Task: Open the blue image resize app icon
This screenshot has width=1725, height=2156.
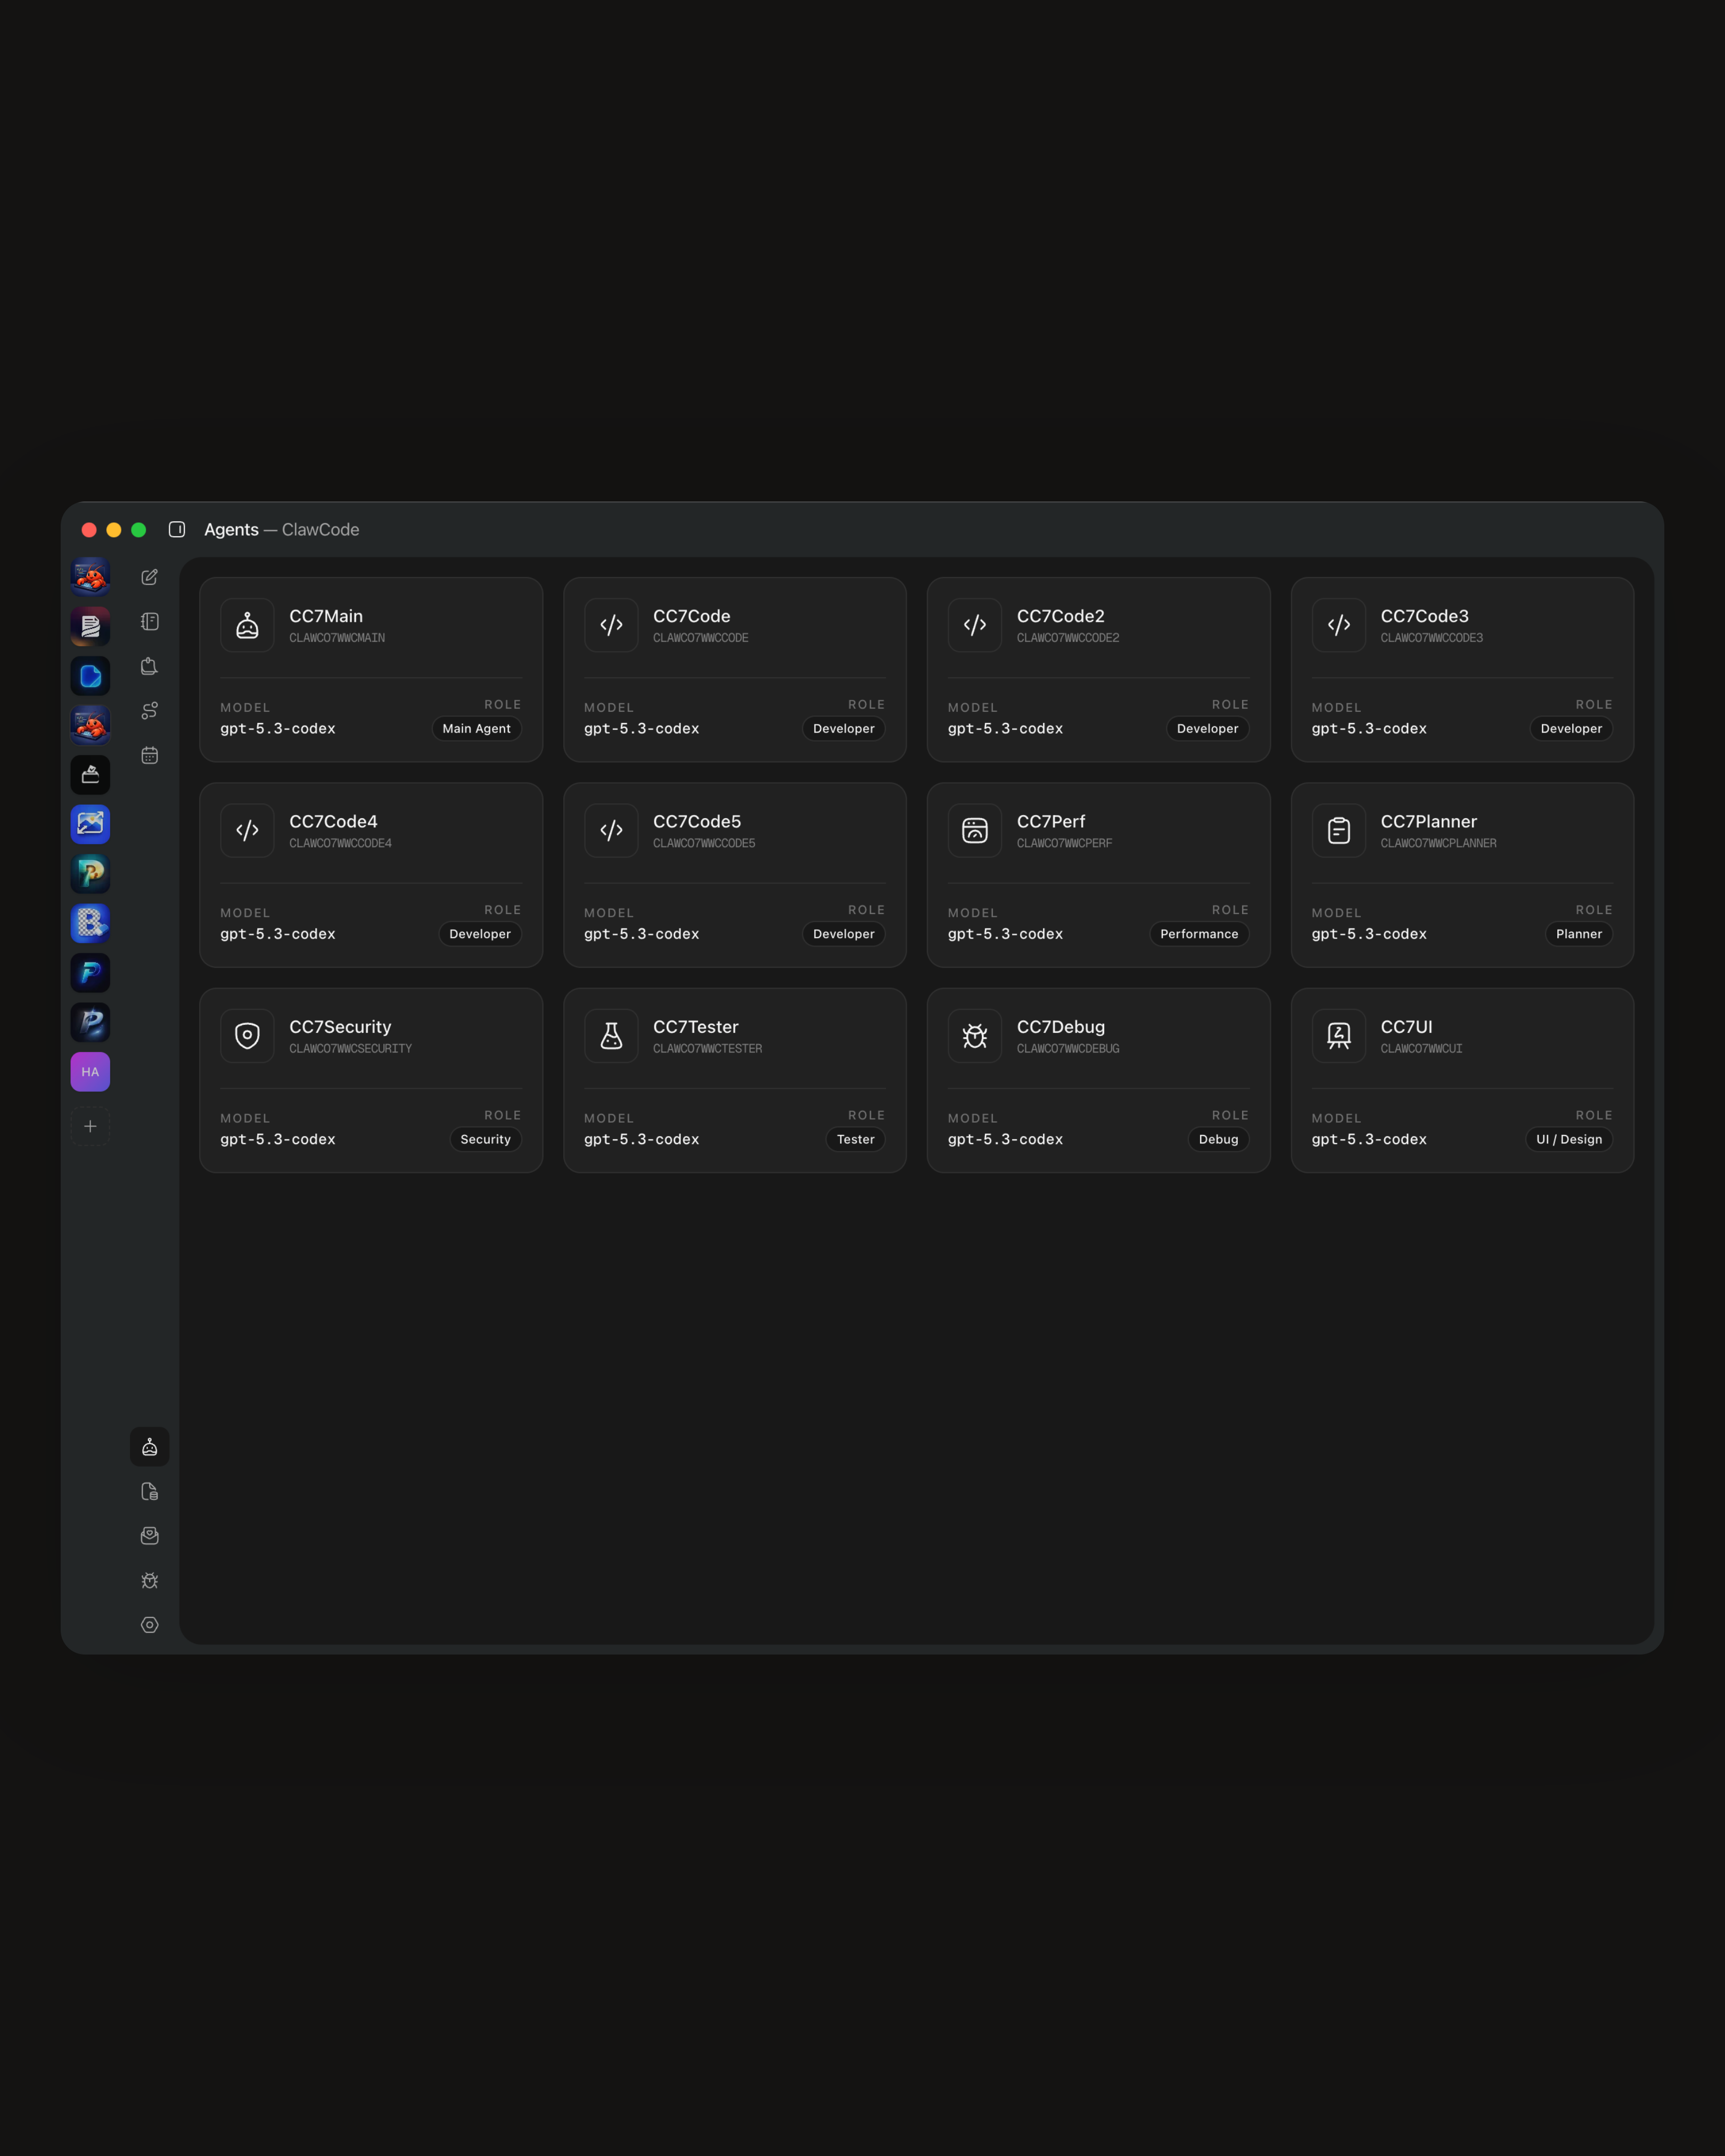Action: pos(90,824)
